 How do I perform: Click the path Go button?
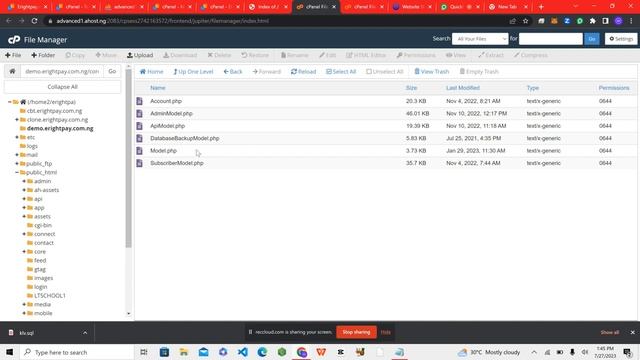click(x=112, y=71)
